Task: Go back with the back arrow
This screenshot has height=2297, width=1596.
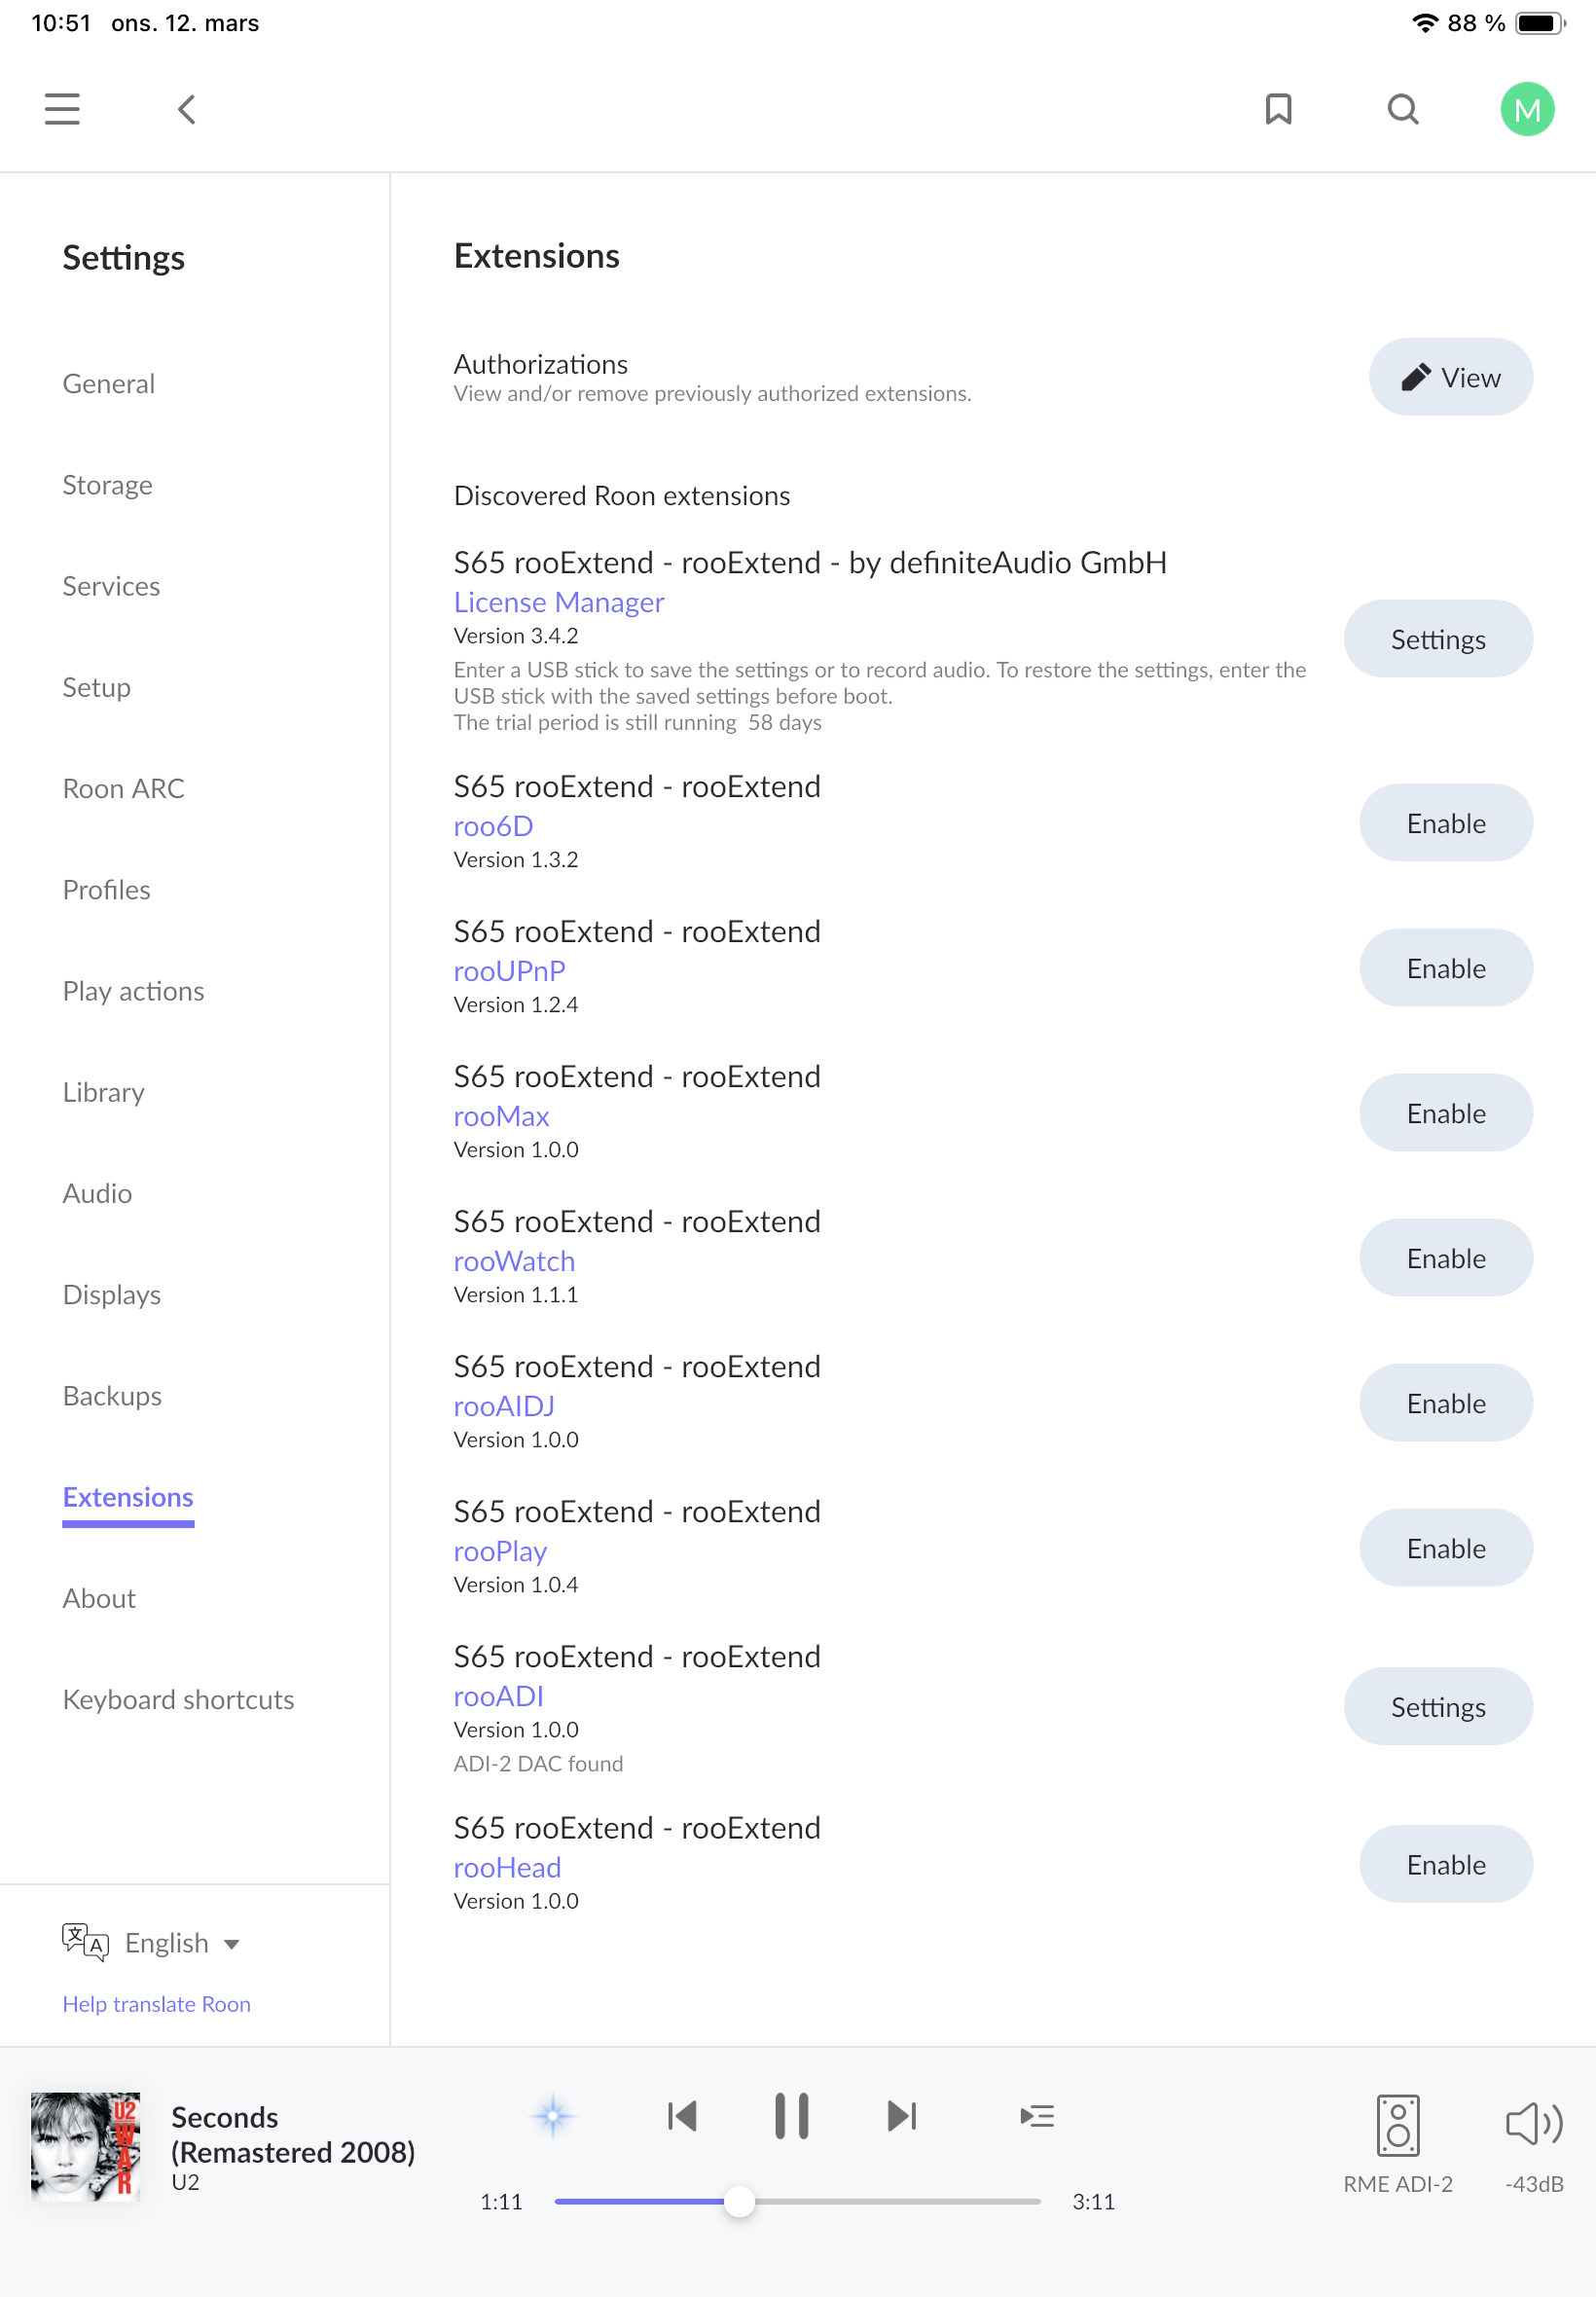Action: 187,109
